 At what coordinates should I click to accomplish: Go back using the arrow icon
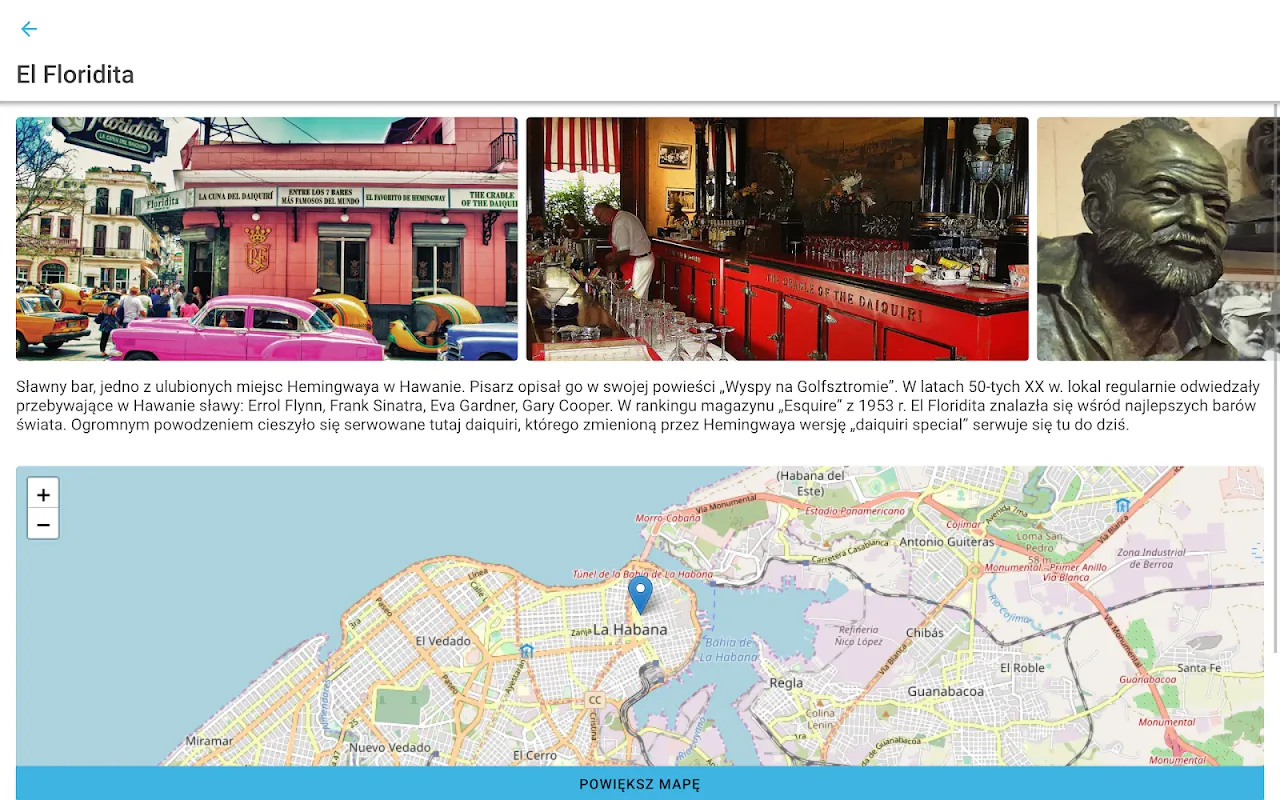29,29
